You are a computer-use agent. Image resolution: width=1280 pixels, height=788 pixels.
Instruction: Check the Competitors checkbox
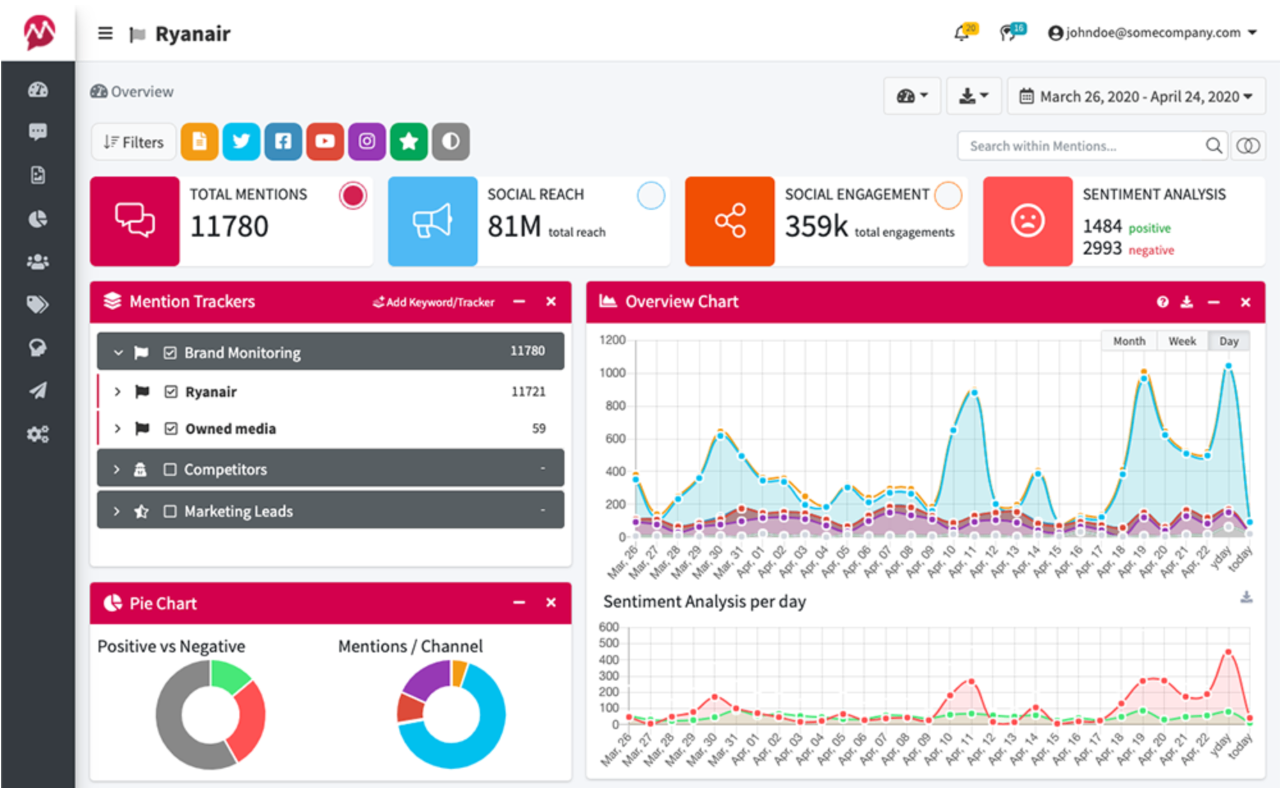[x=170, y=470]
